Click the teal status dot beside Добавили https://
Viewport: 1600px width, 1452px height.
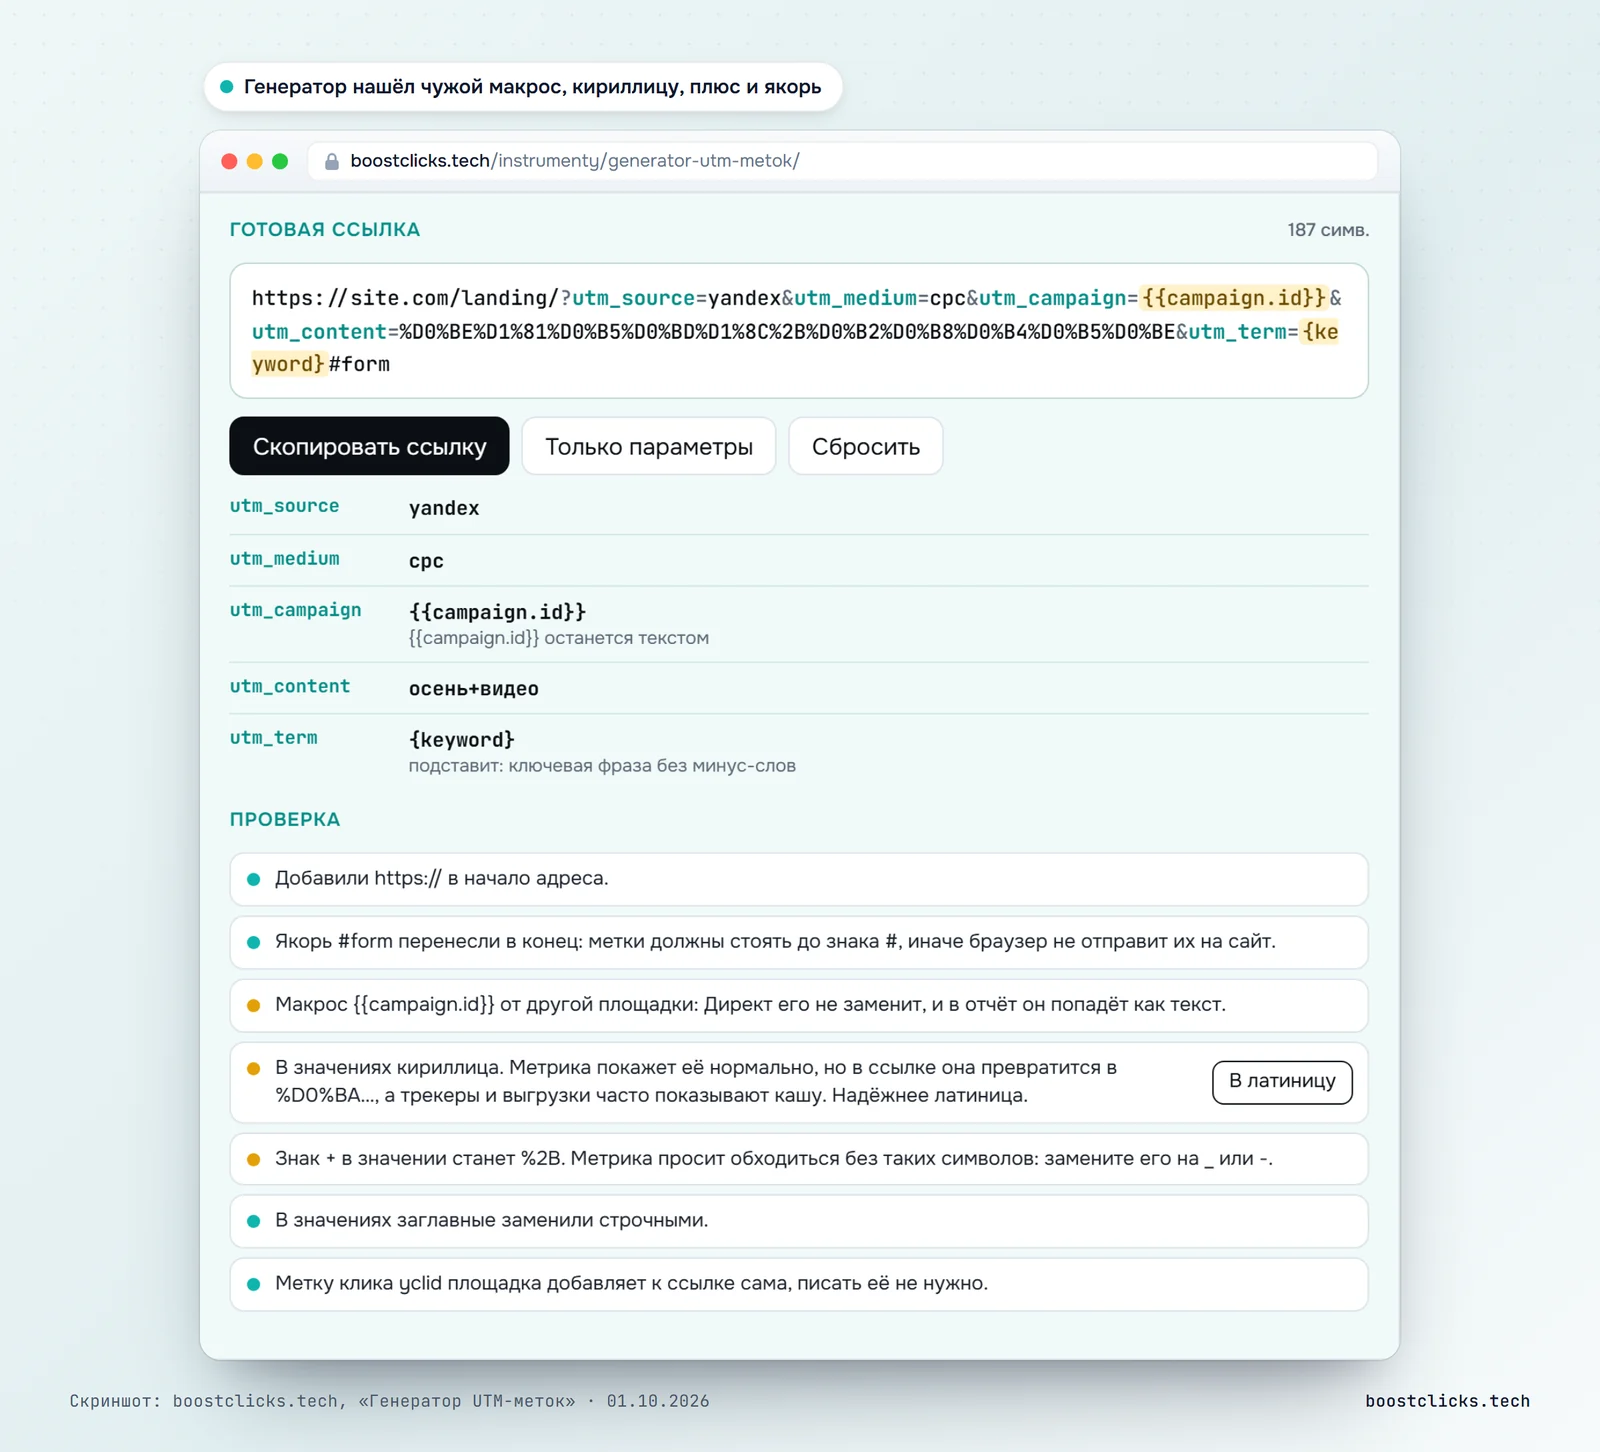(254, 879)
